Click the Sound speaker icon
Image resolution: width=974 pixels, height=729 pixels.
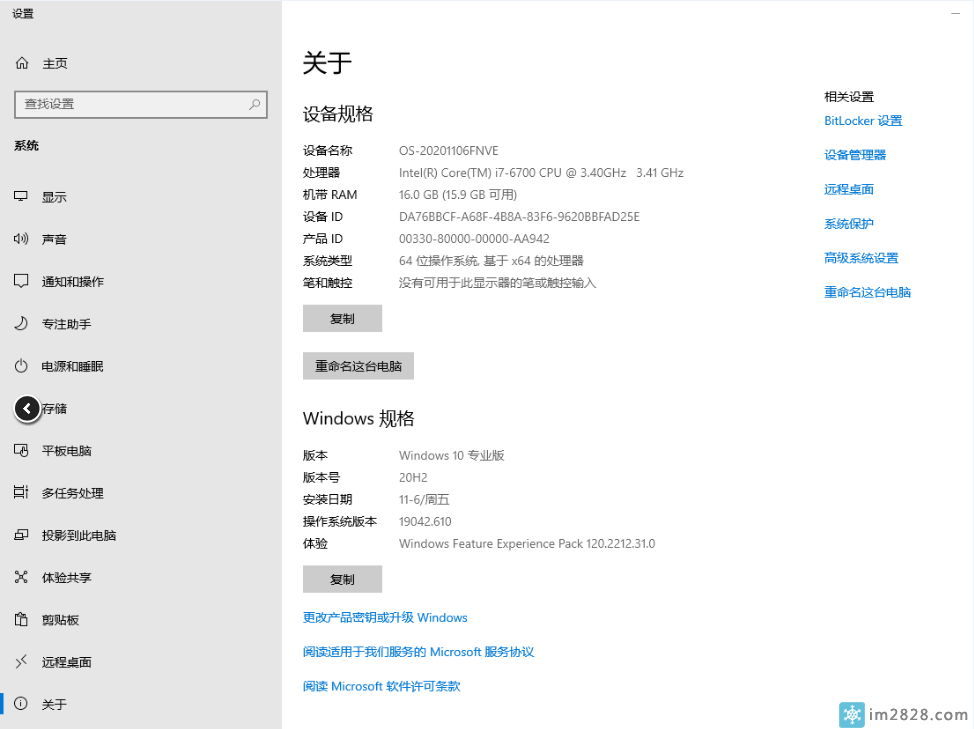point(21,239)
